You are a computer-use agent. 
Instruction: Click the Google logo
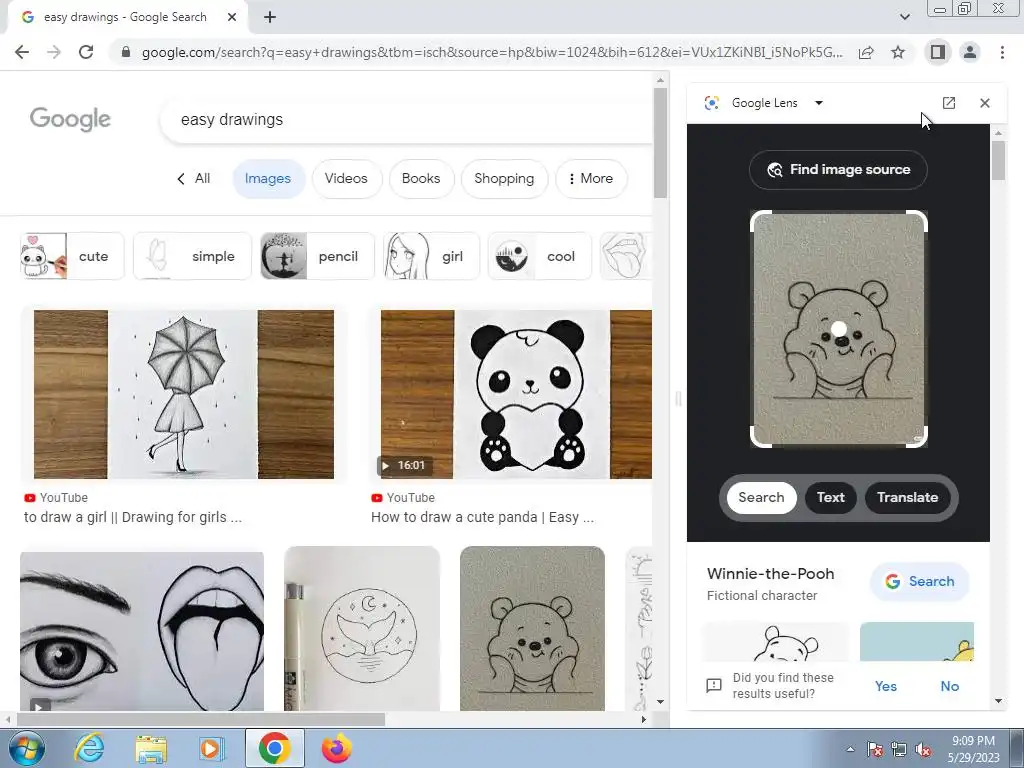[71, 119]
